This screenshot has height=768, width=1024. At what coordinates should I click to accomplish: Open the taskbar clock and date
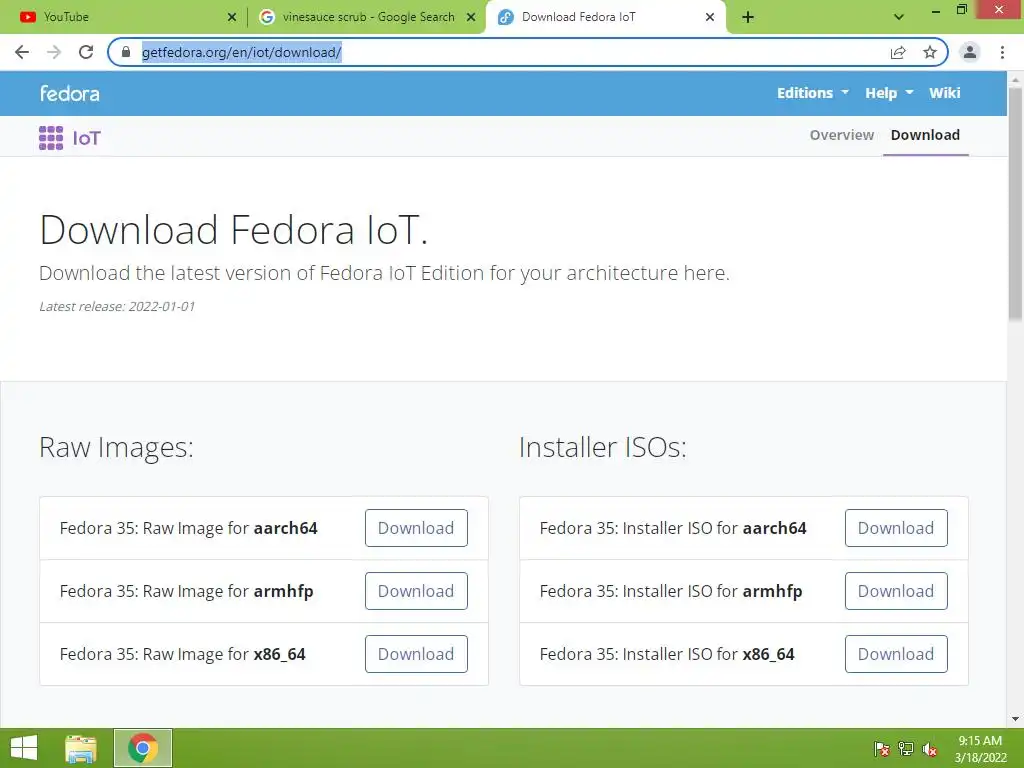coord(980,749)
